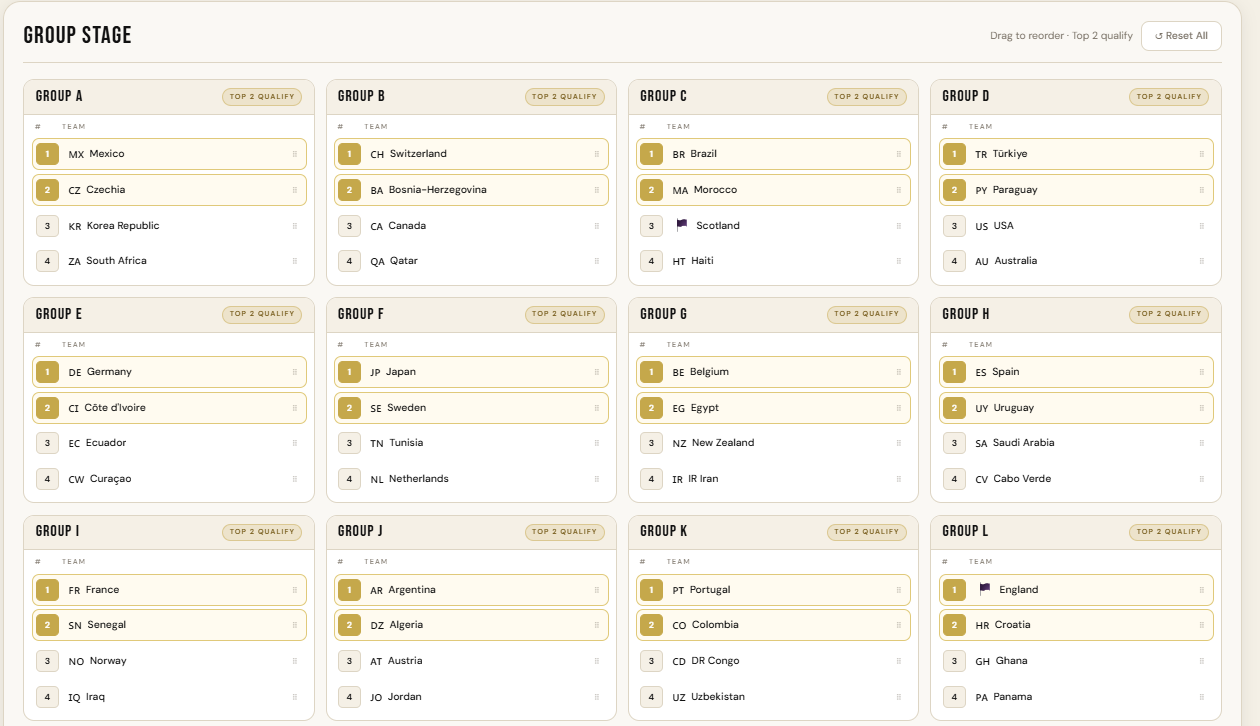Image resolution: width=1260 pixels, height=726 pixels.
Task: Click the drag handle for Korea Republic
Action: point(295,226)
